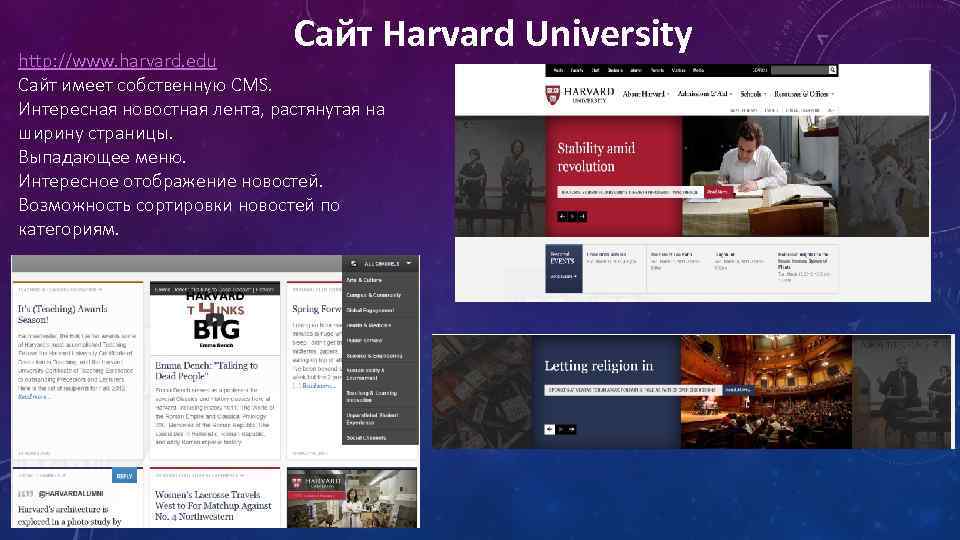This screenshot has height=540, width=960.
Task: Click Read more under Spring Forward article
Action: point(318,386)
